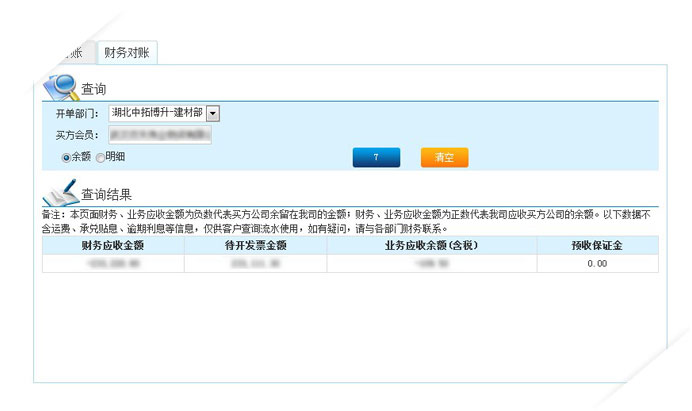
Task: Click the pen and notebook results icon
Action: pos(59,191)
